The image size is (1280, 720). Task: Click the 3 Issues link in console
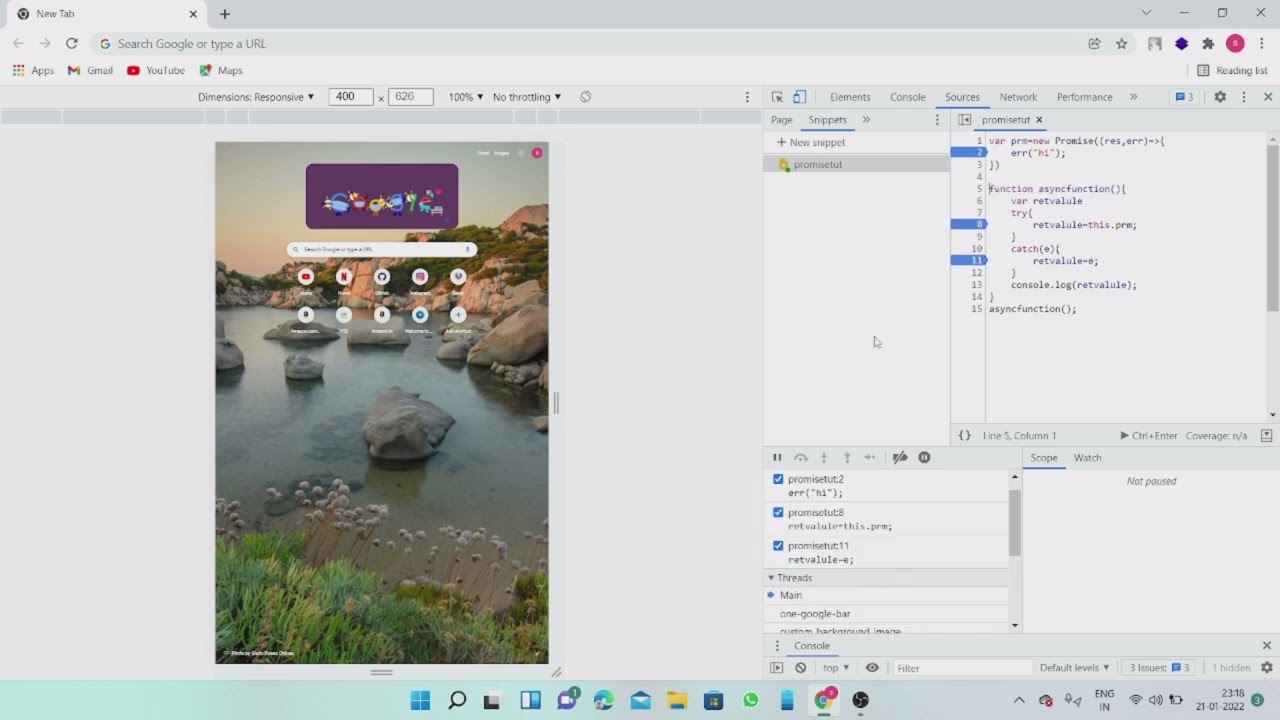(1159, 668)
